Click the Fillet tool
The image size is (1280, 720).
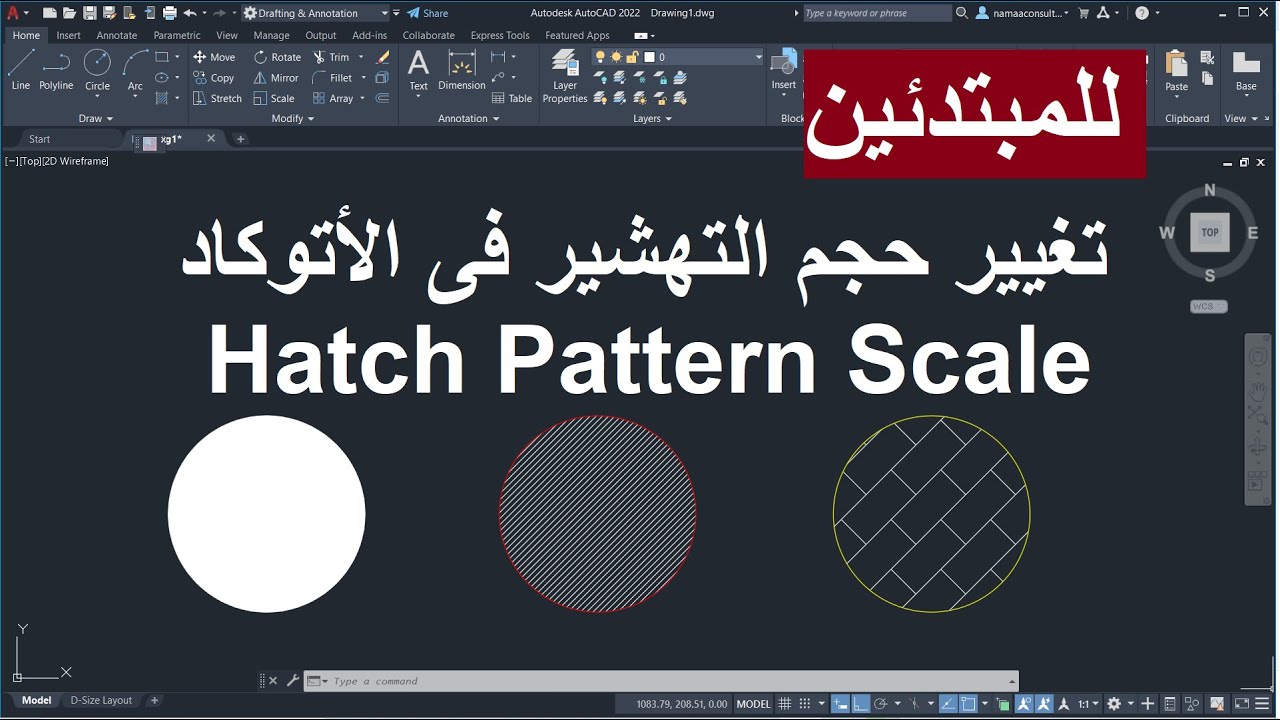coord(332,78)
